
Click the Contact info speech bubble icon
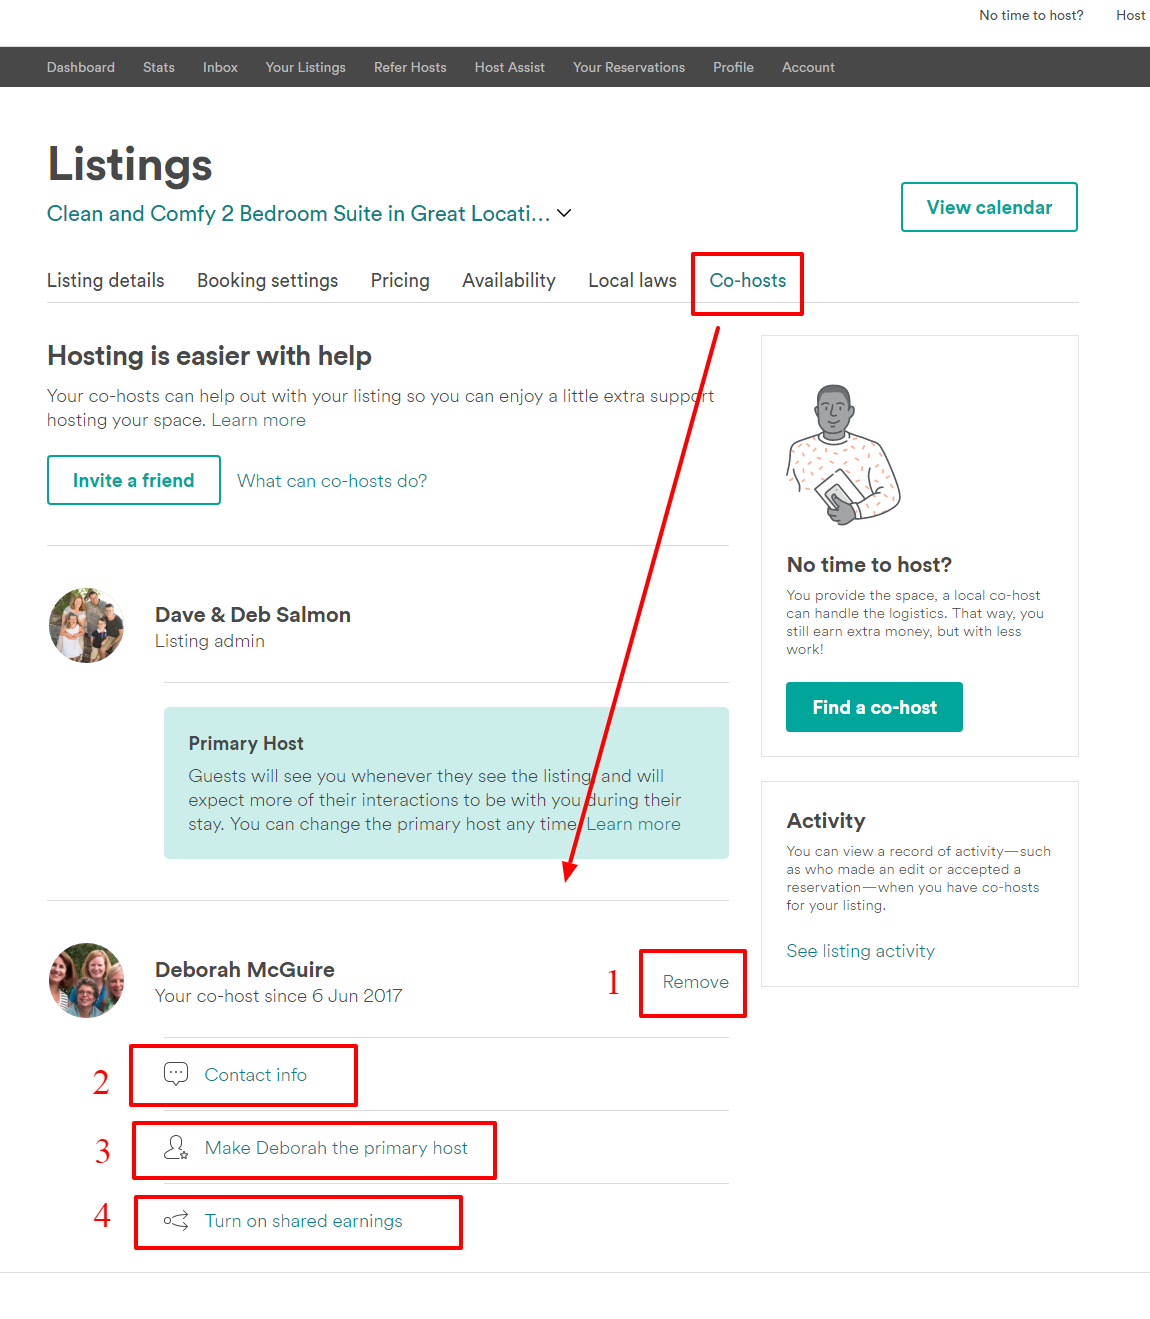click(x=176, y=1074)
